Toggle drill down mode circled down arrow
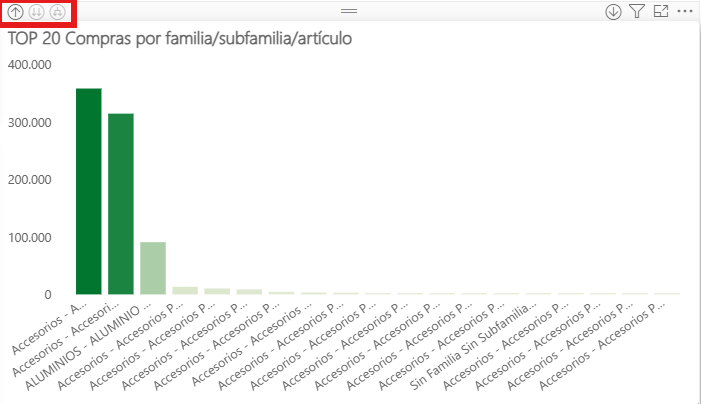 pos(614,12)
